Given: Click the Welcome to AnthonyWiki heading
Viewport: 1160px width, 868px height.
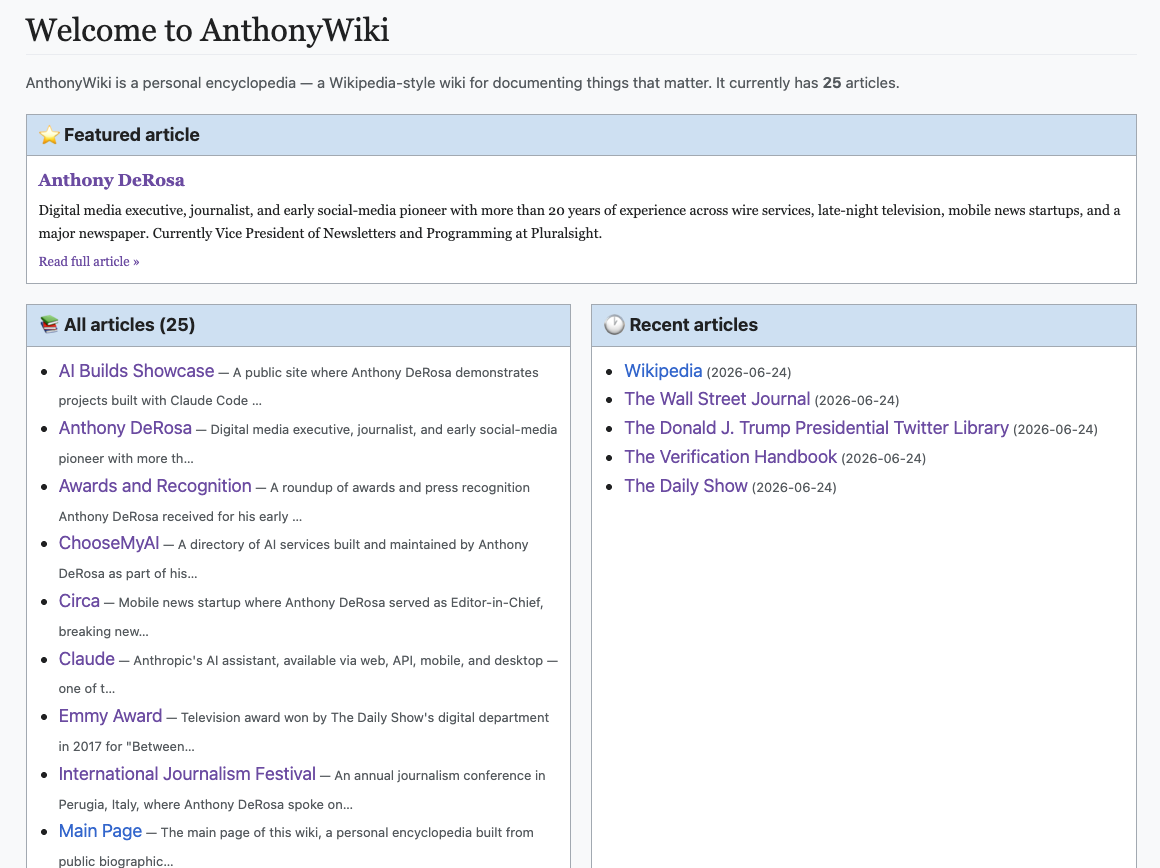Looking at the screenshot, I should [x=207, y=30].
